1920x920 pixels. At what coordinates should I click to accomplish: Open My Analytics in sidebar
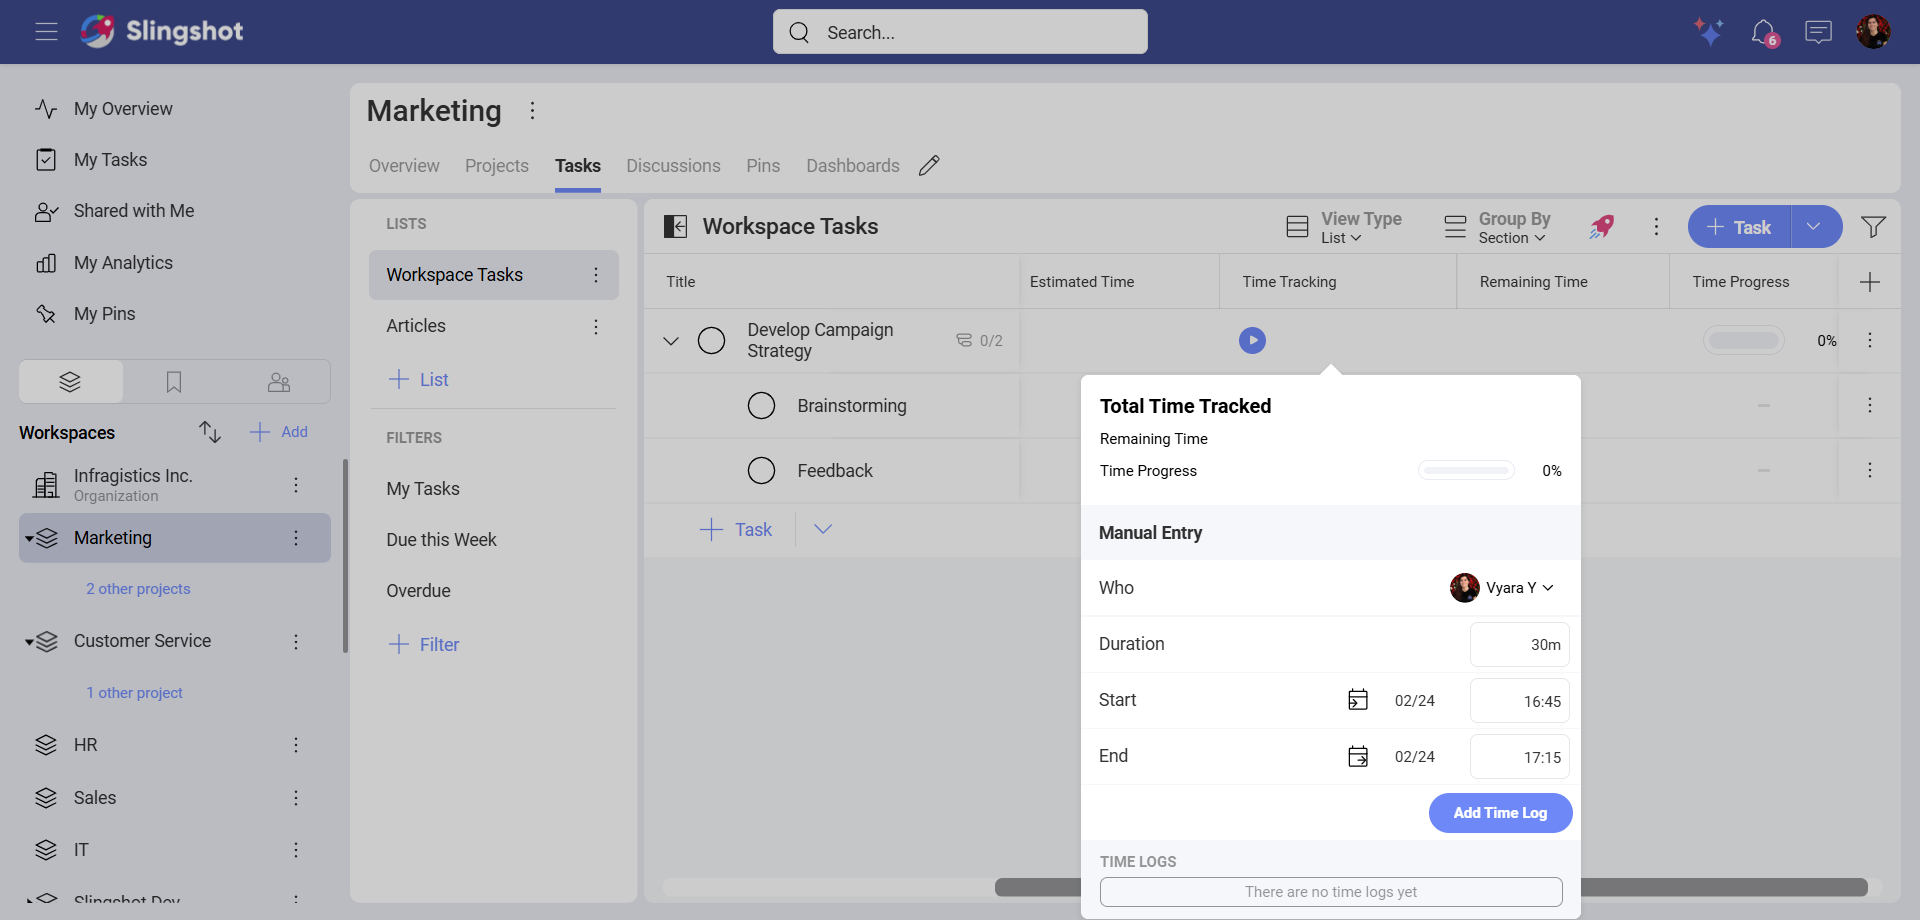(x=123, y=263)
